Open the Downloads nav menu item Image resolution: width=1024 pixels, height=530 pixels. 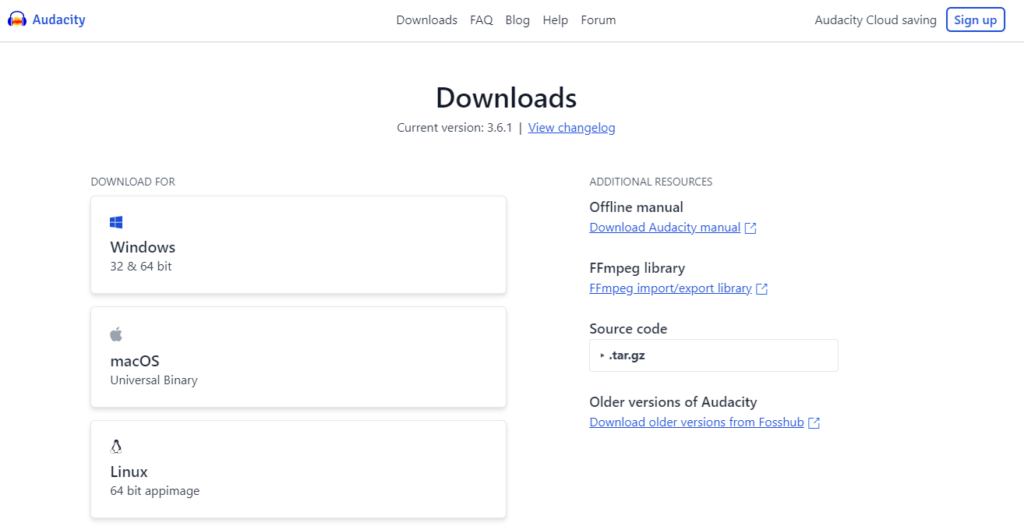pos(426,20)
